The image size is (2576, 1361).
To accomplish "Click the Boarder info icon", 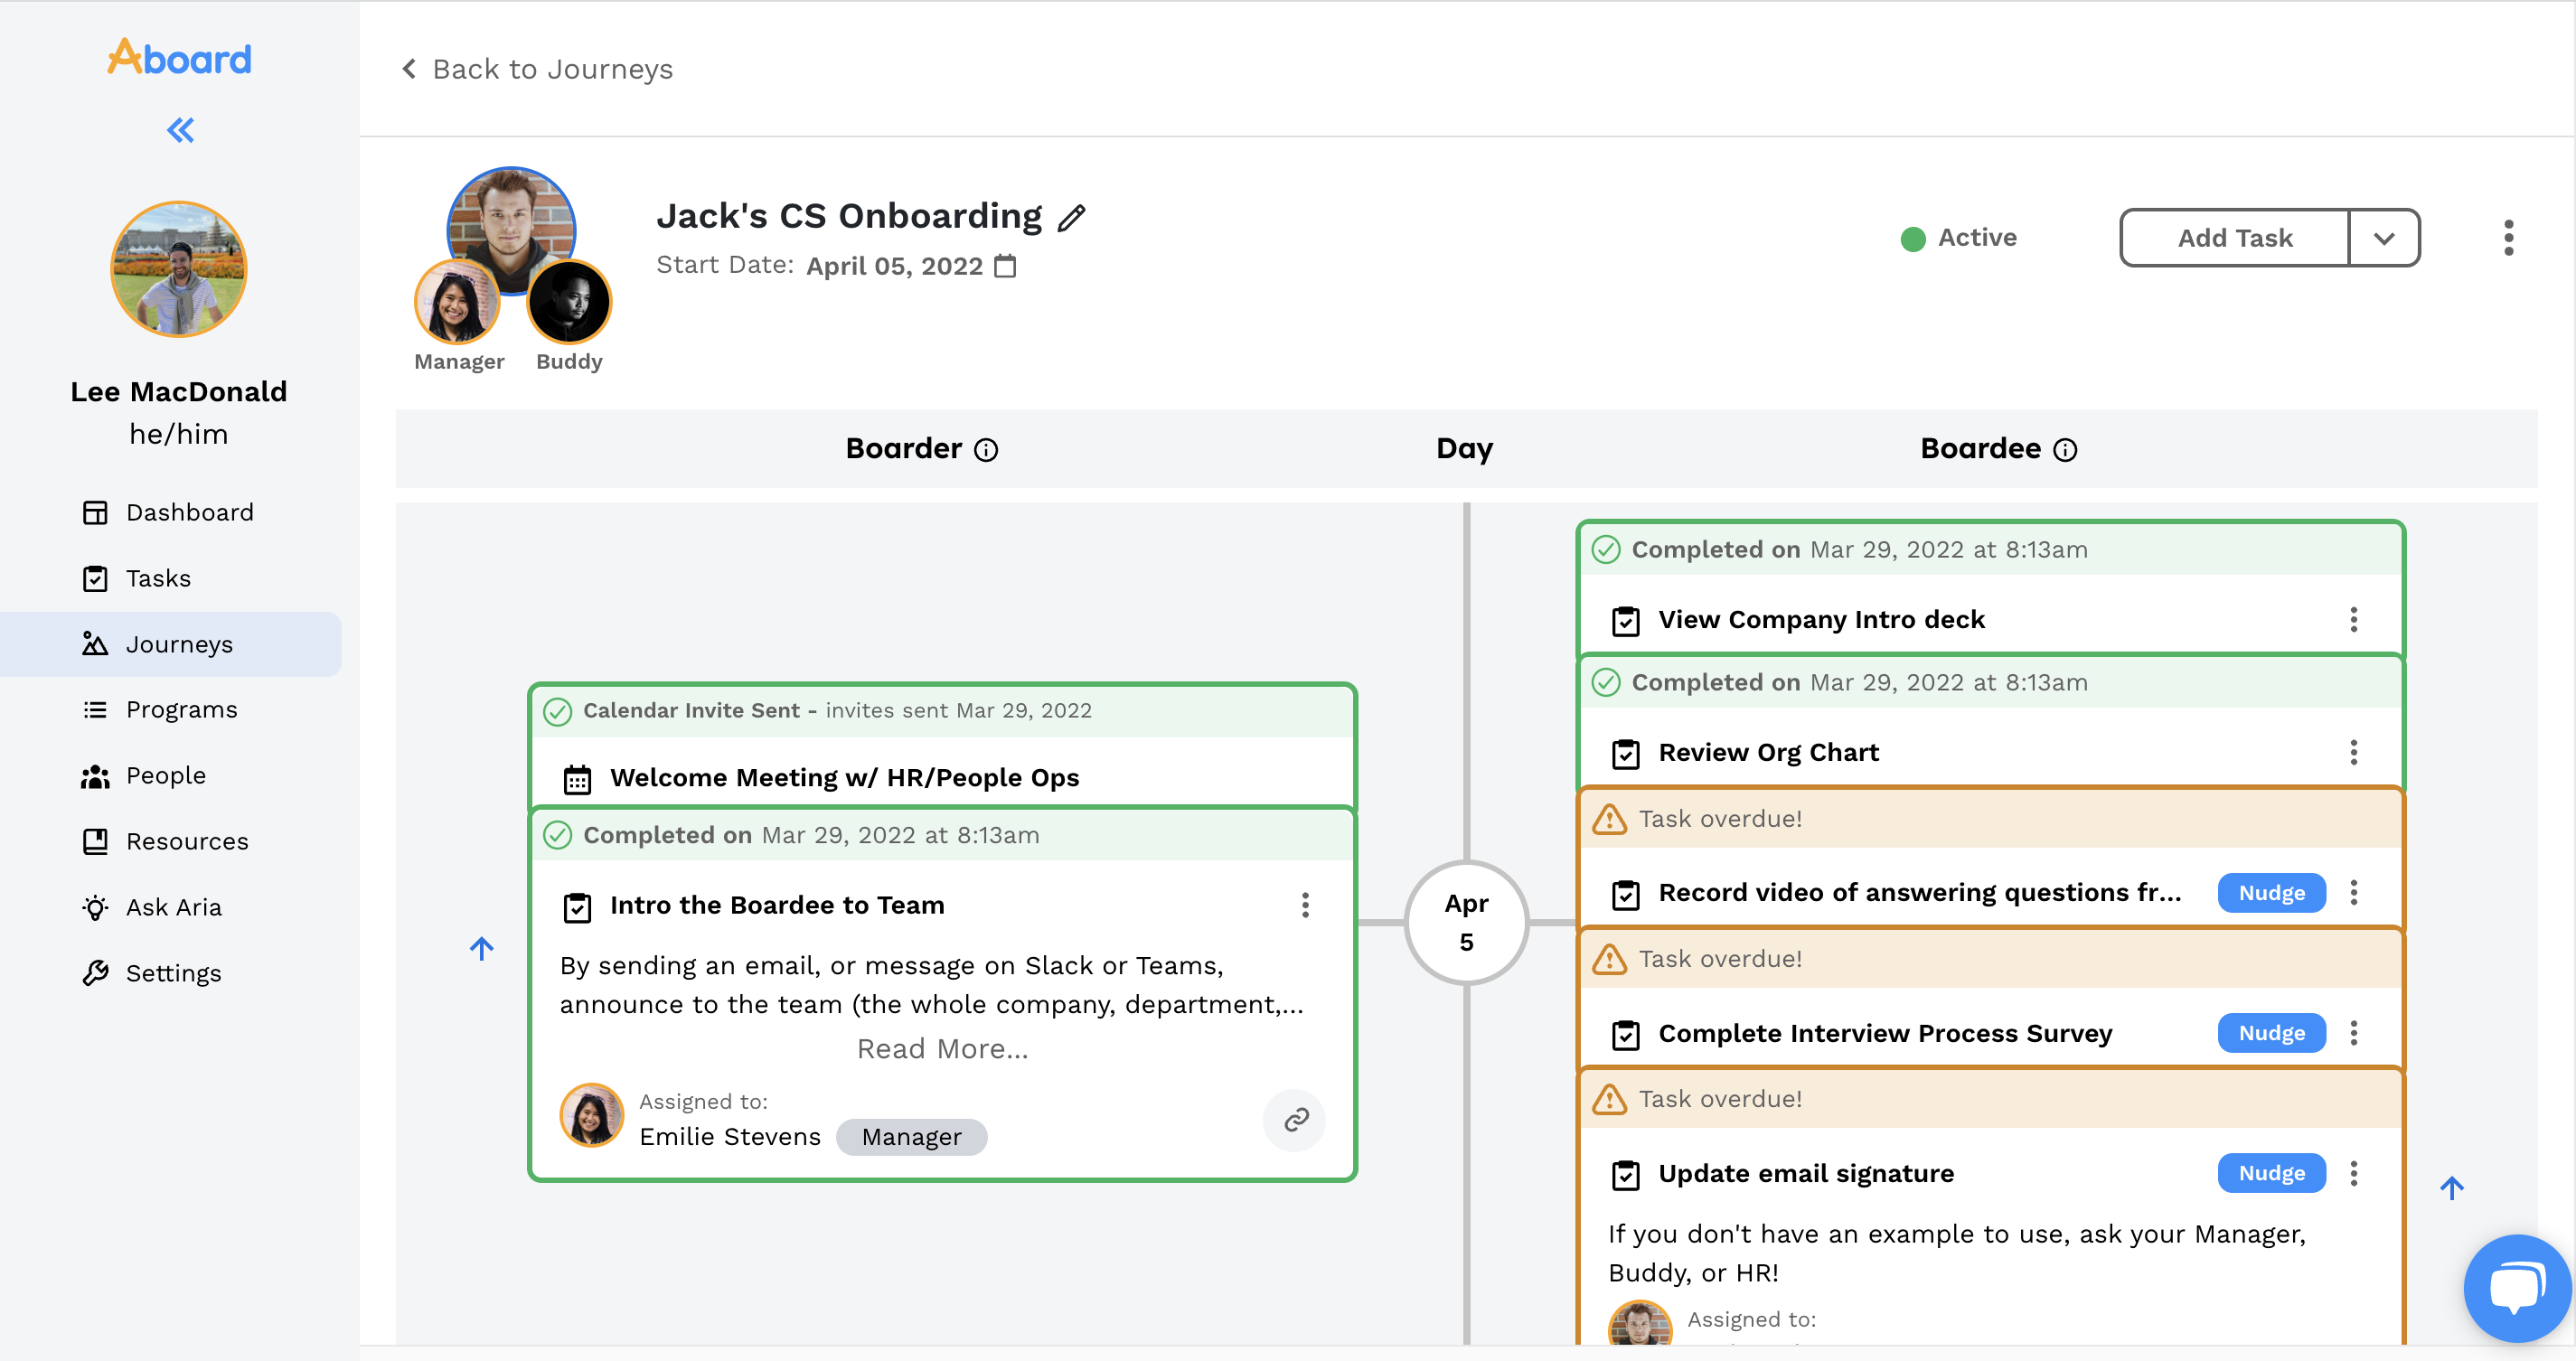I will pyautogui.click(x=986, y=450).
